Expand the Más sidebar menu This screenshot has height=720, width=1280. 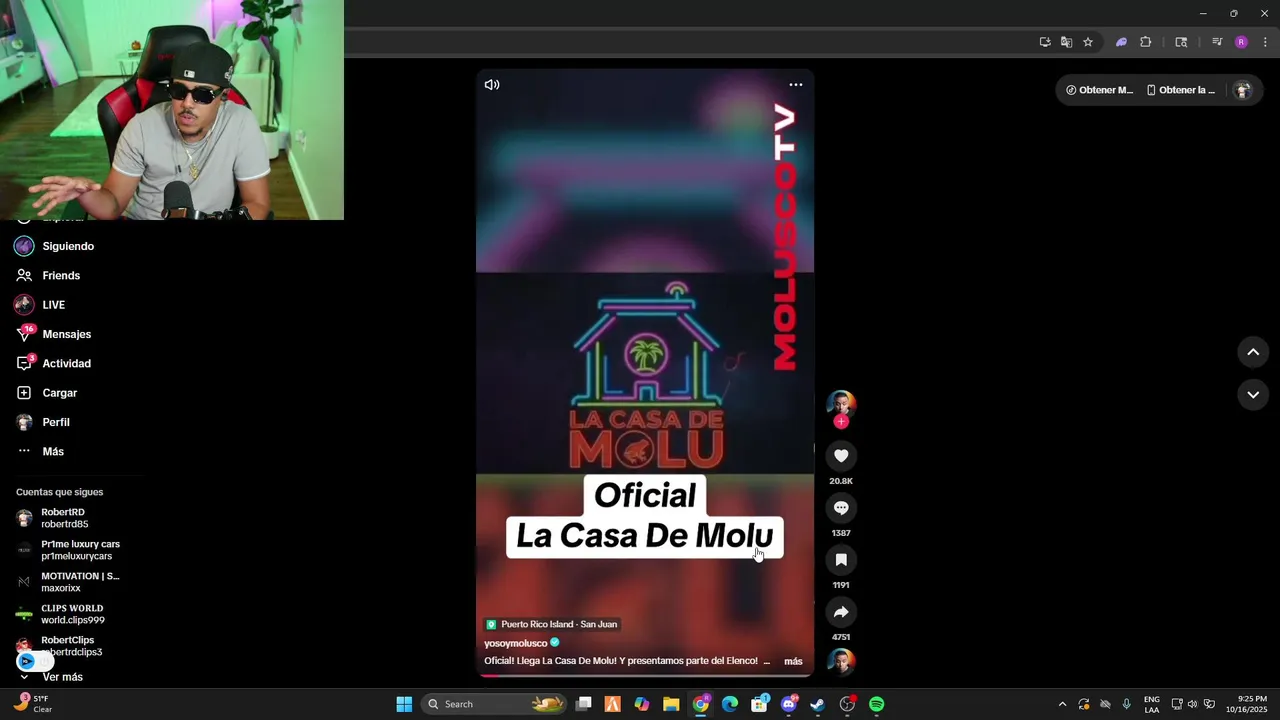pyautogui.click(x=53, y=452)
